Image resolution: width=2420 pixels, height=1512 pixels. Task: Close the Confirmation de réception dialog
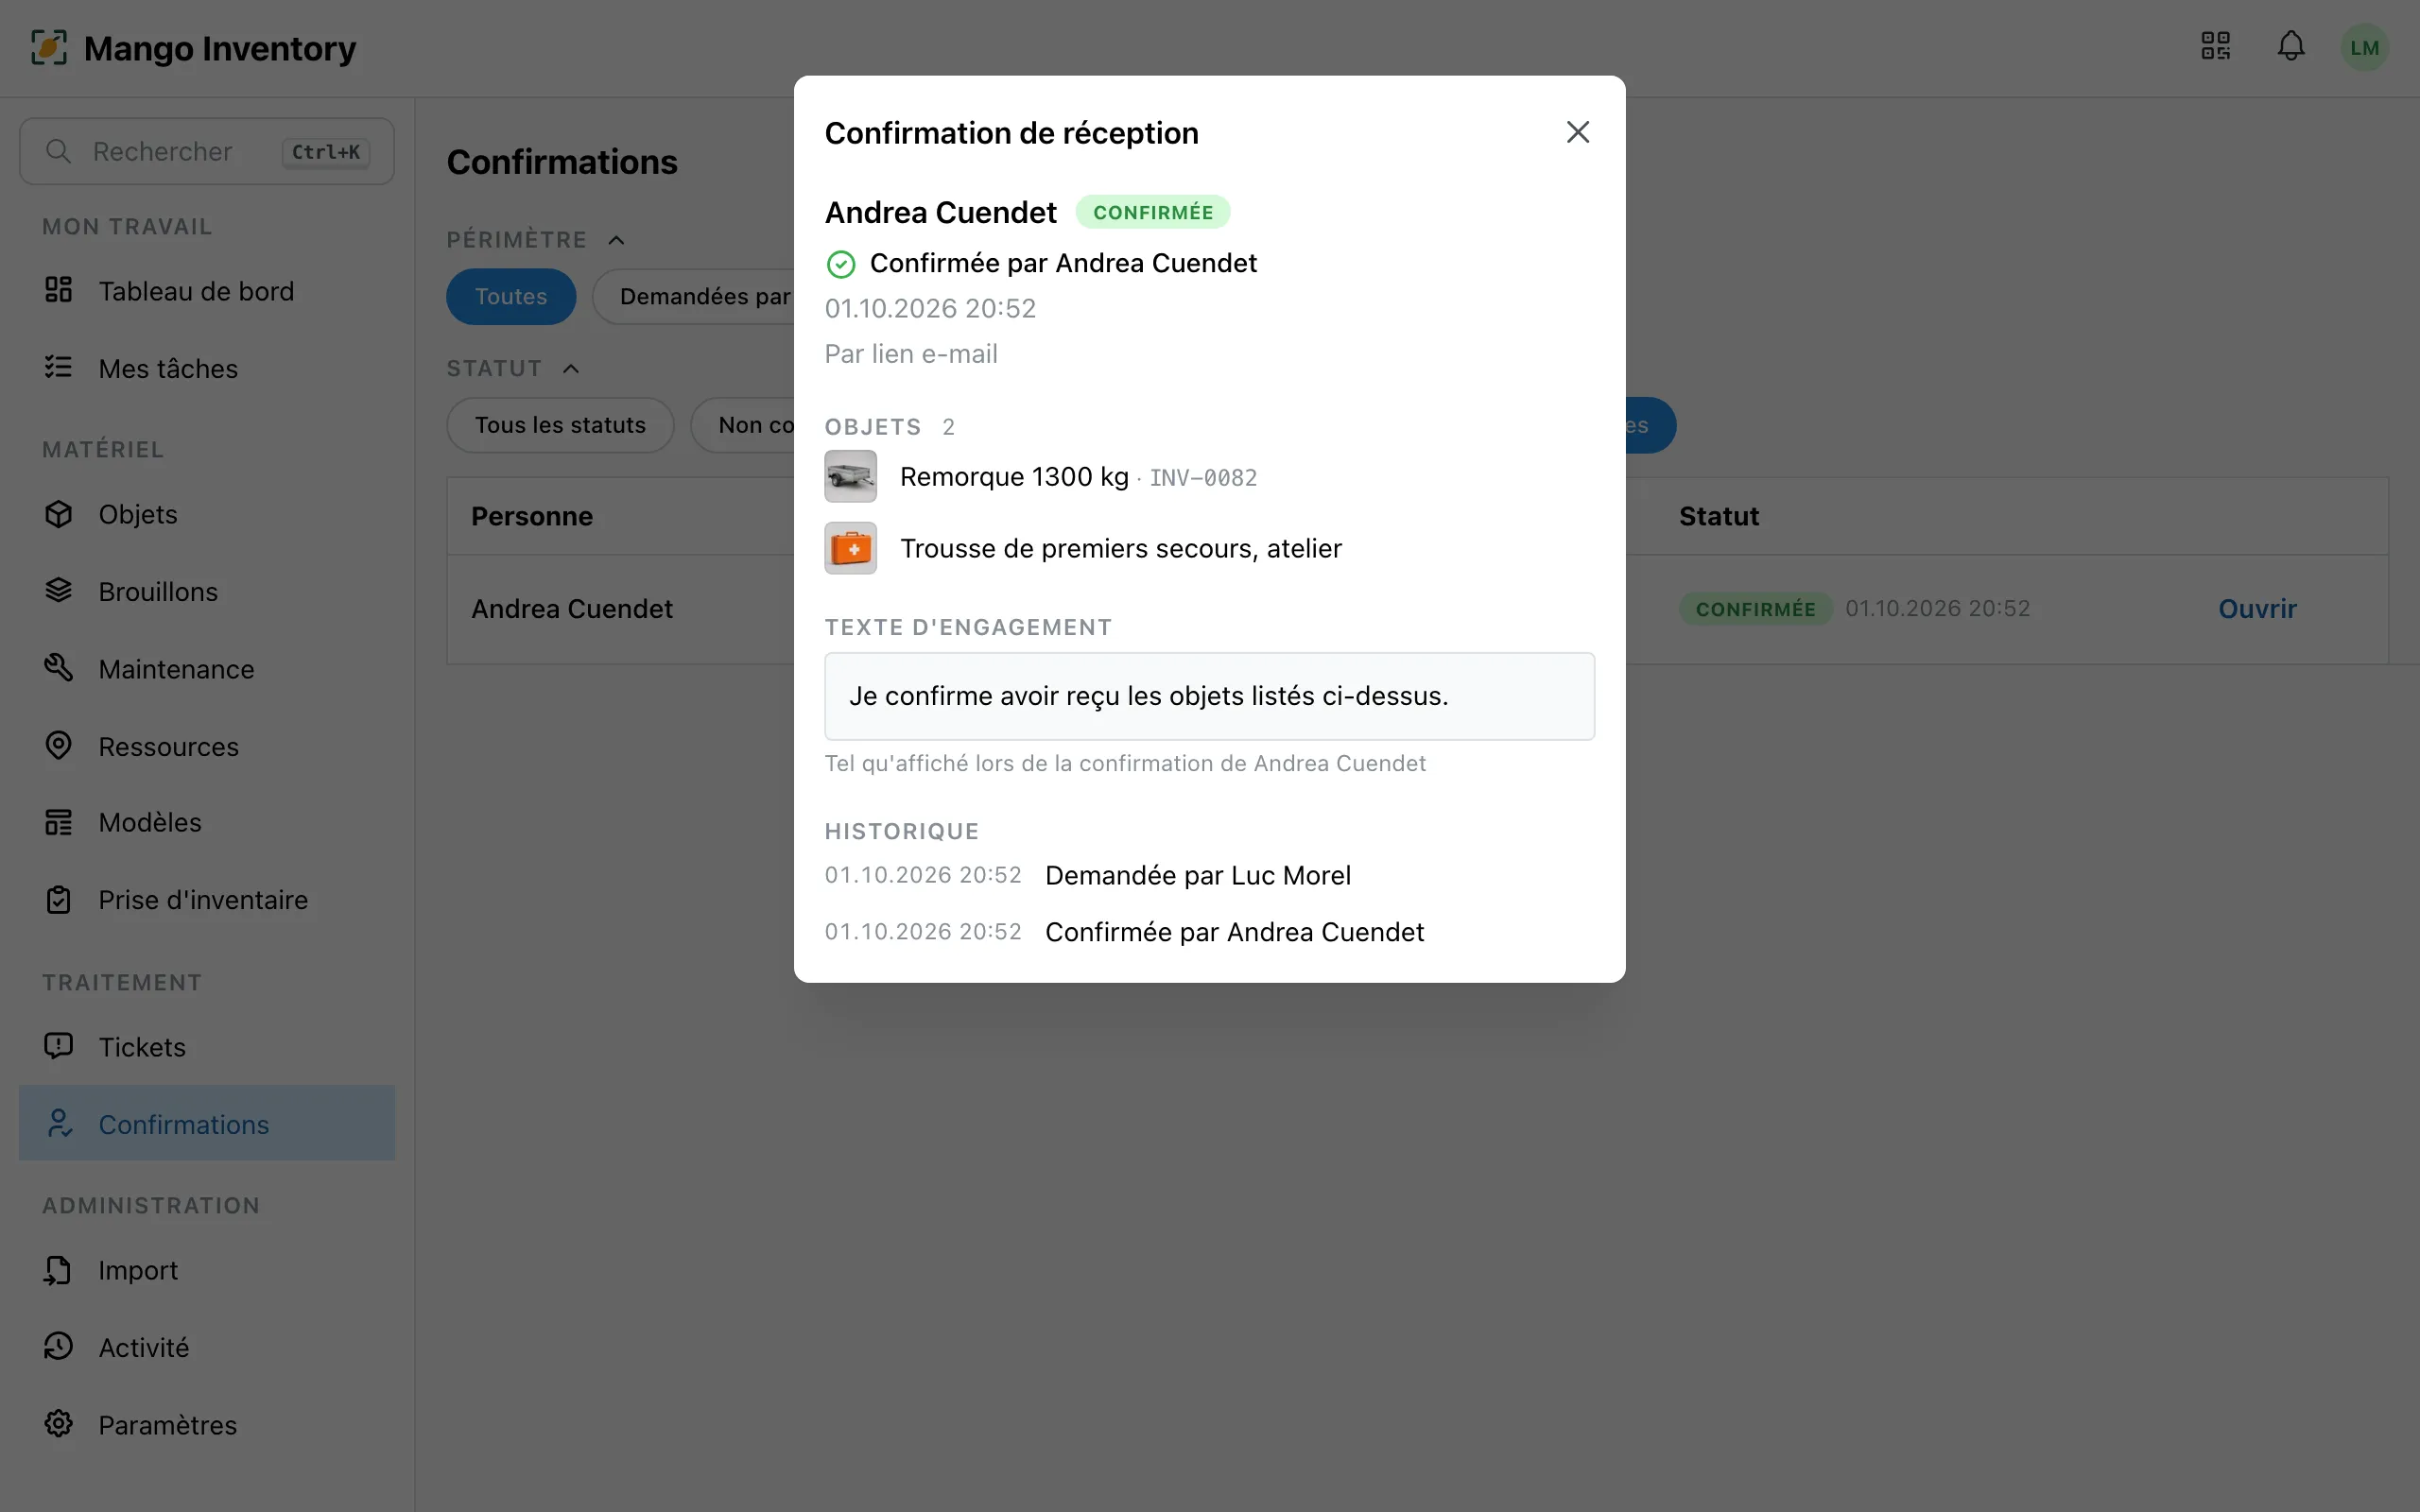pos(1577,132)
